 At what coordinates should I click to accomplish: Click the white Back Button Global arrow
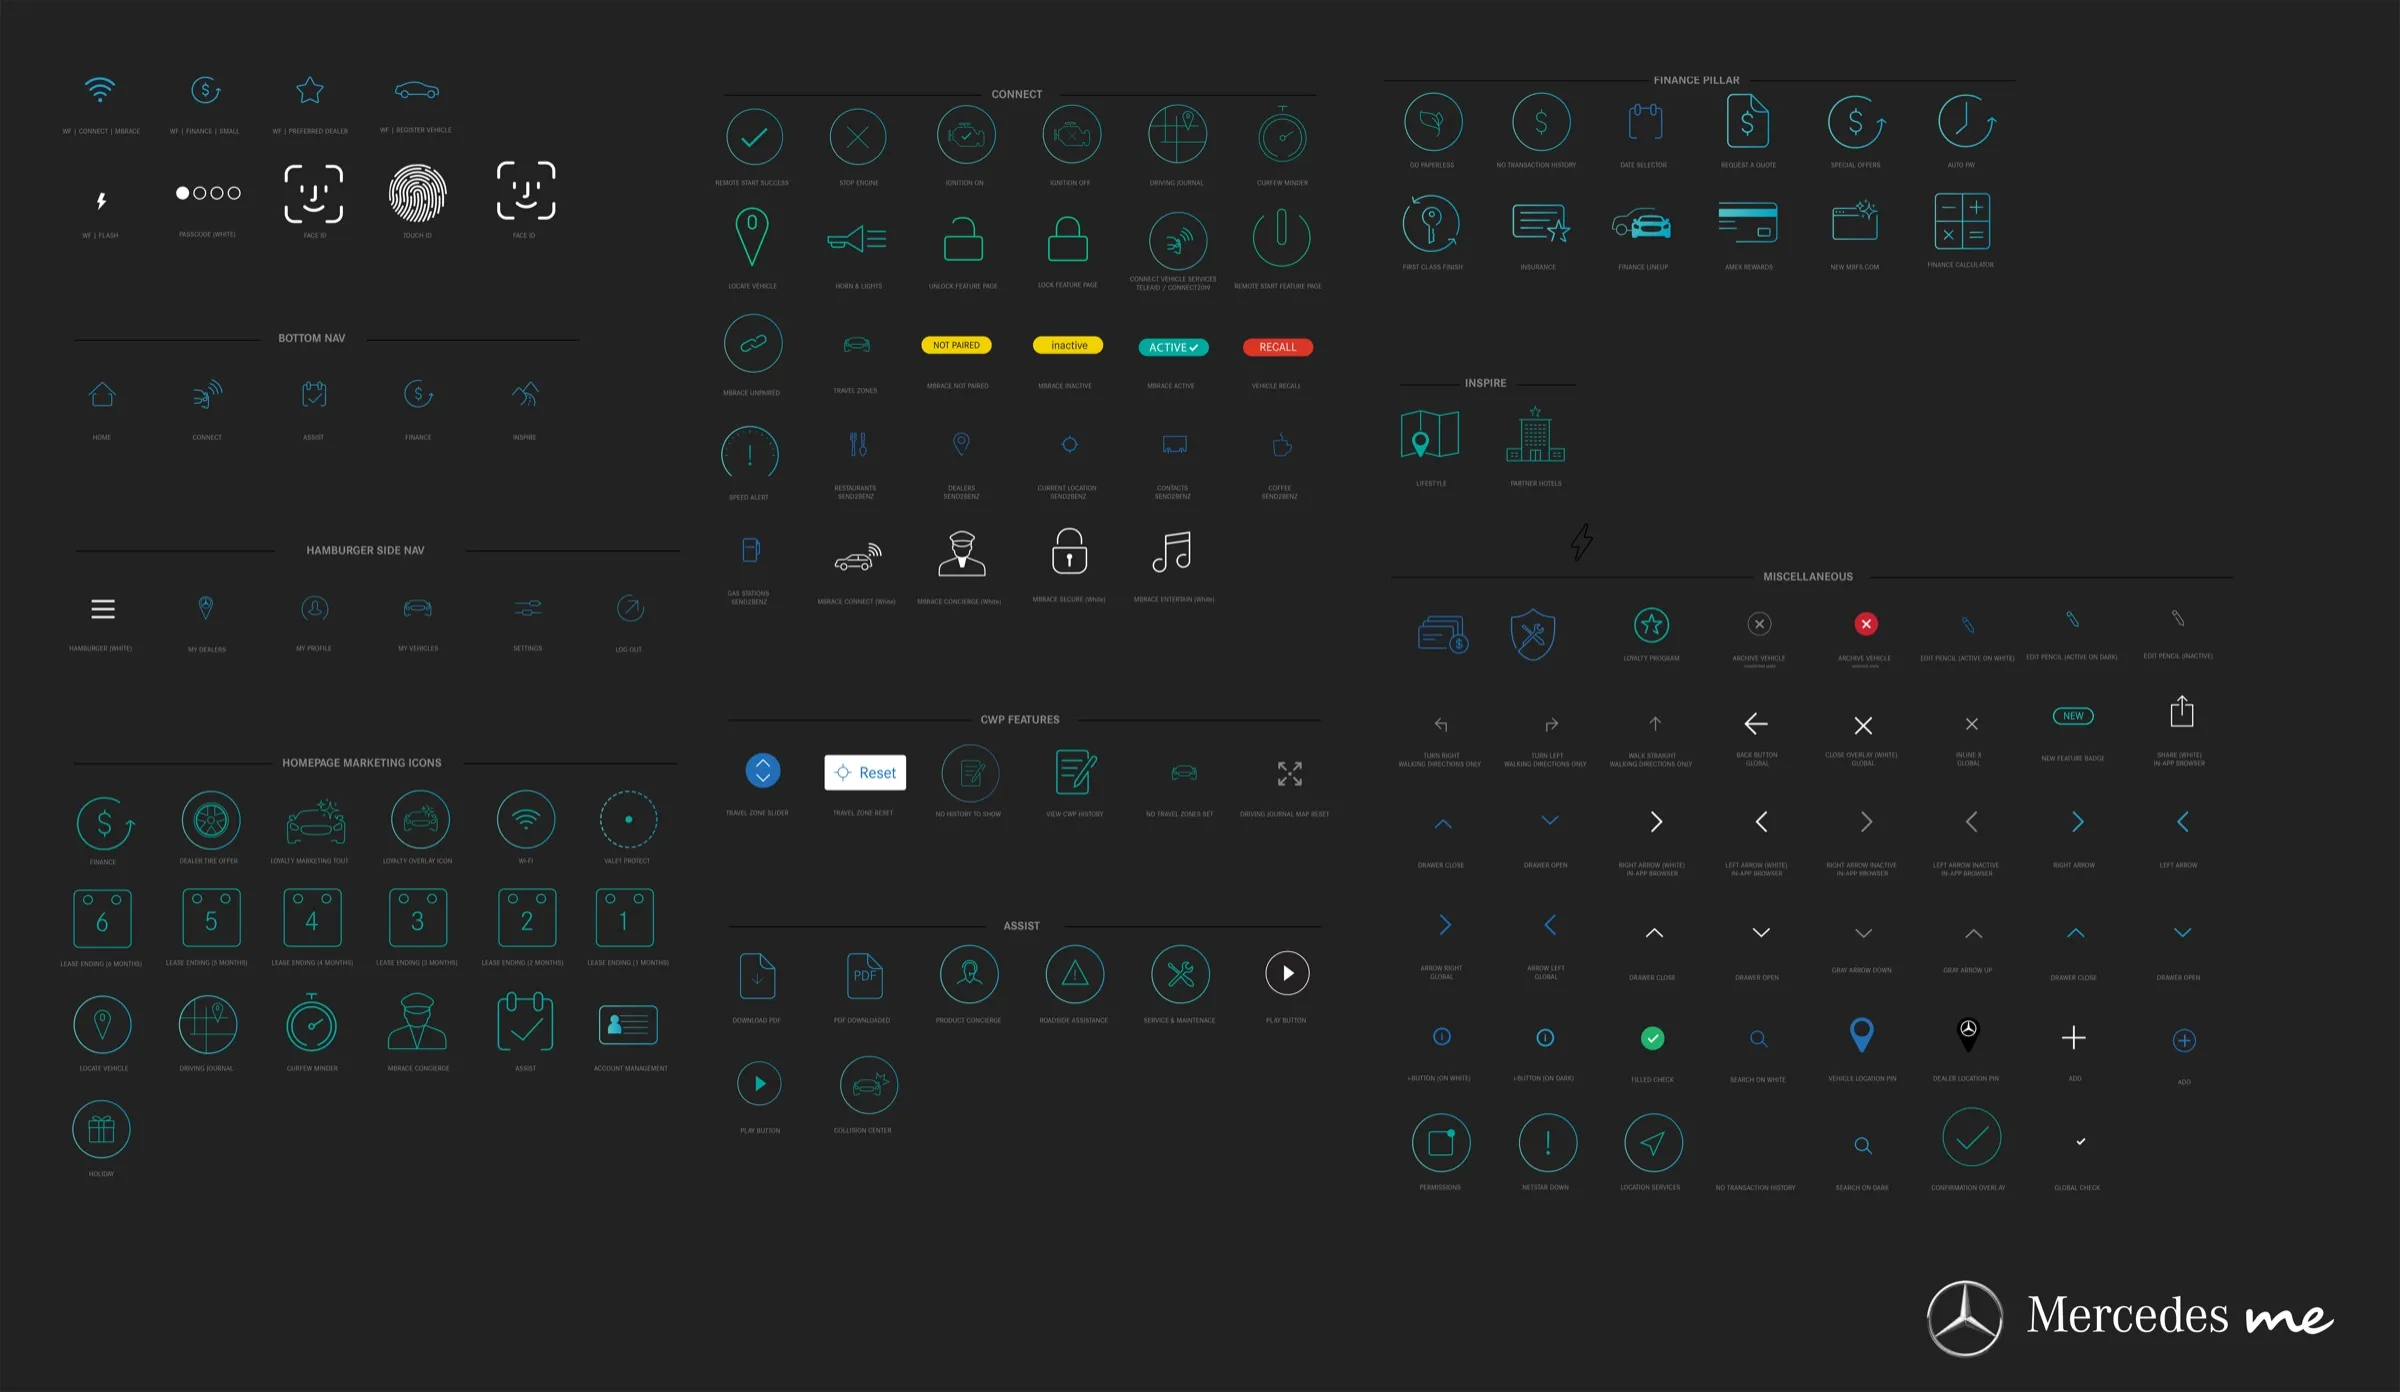[x=1756, y=724]
